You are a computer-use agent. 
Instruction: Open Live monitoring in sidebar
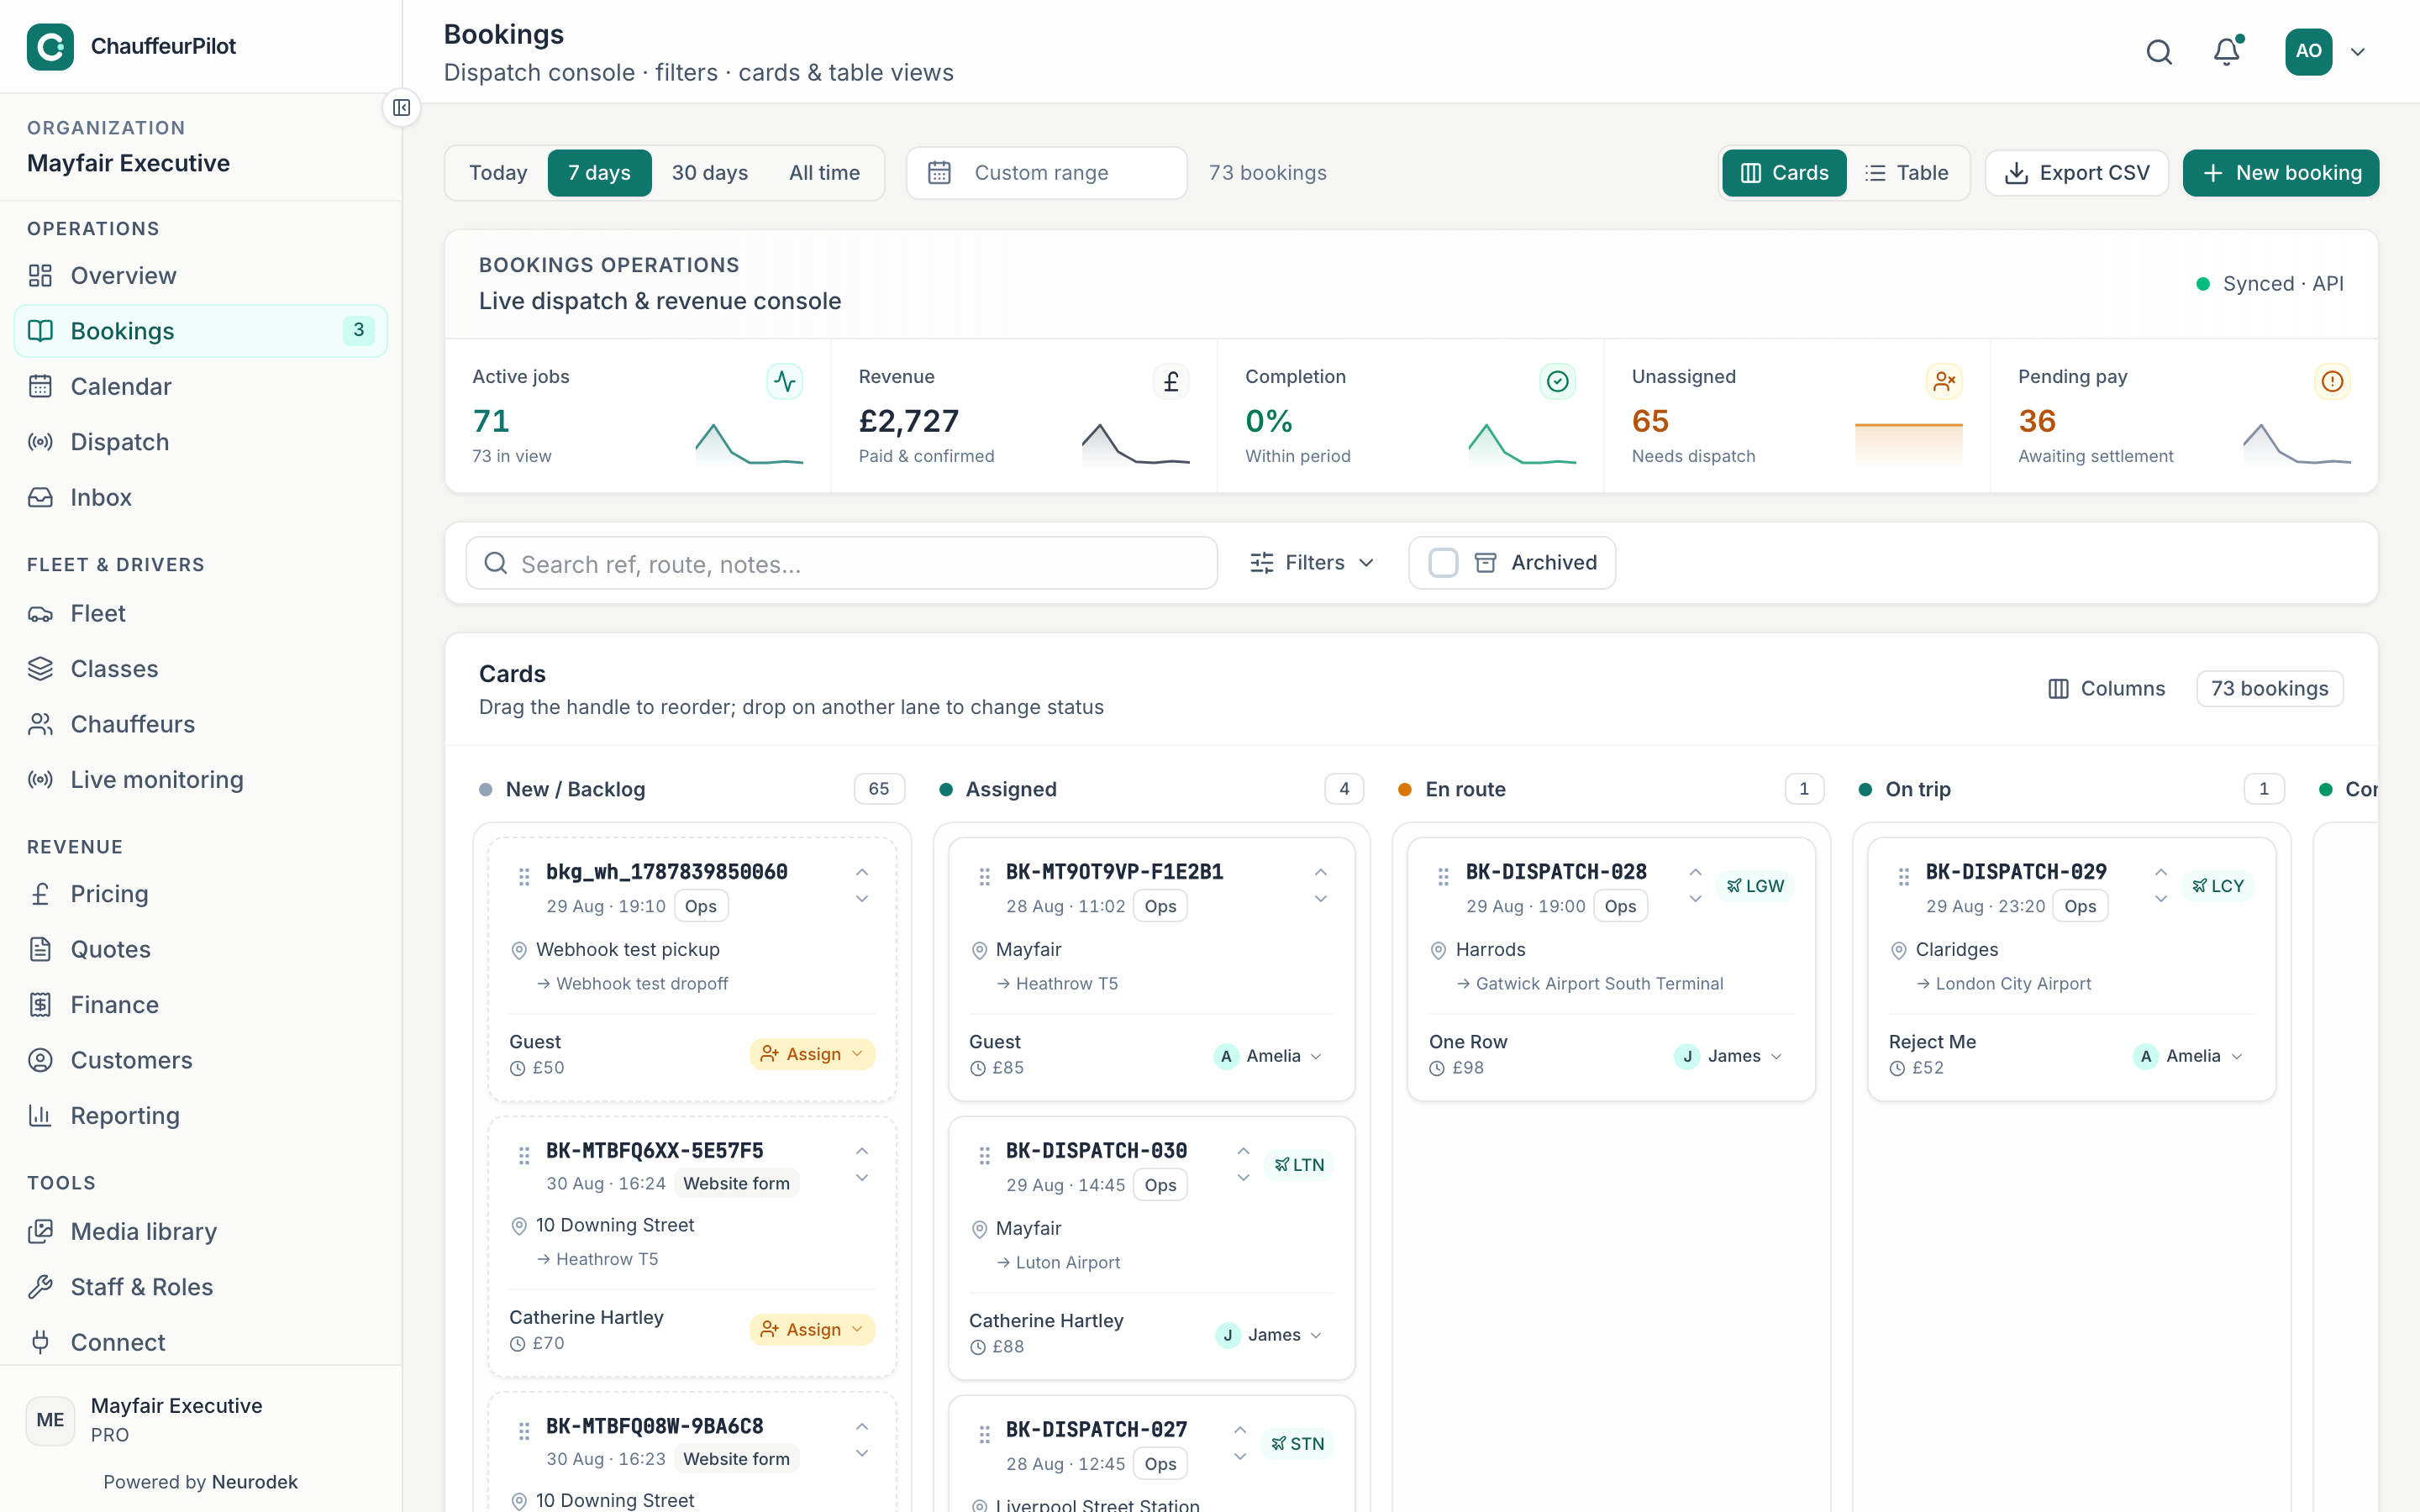coord(201,780)
